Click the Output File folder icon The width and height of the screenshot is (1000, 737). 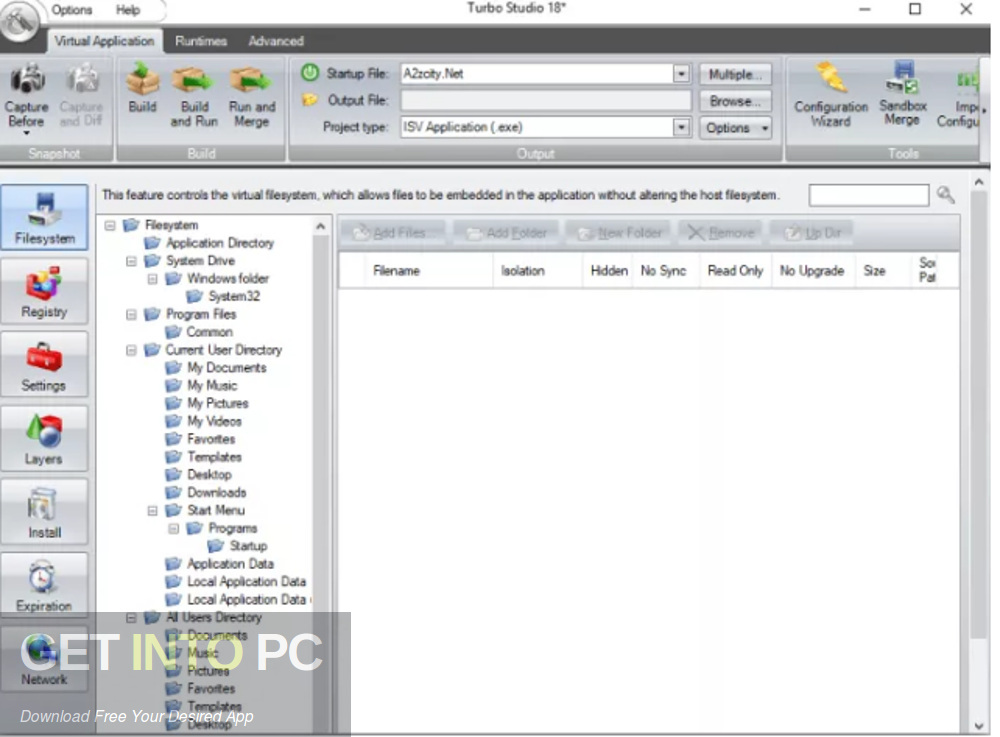coord(309,99)
